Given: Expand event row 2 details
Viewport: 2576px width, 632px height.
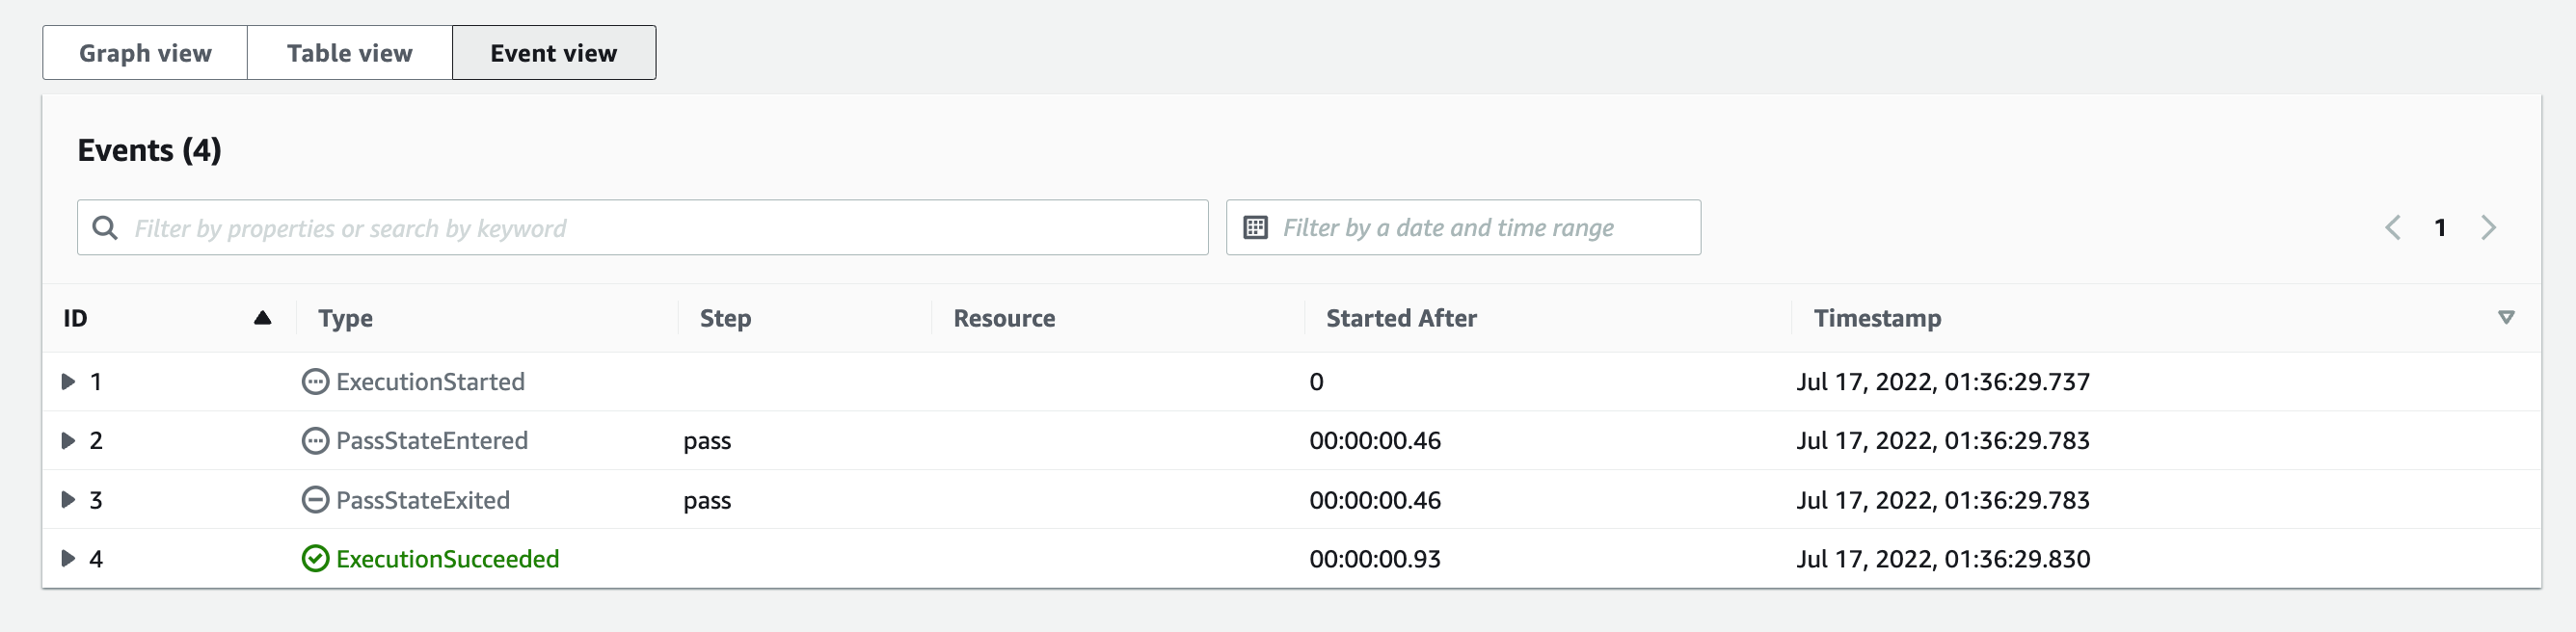Looking at the screenshot, I should (68, 440).
